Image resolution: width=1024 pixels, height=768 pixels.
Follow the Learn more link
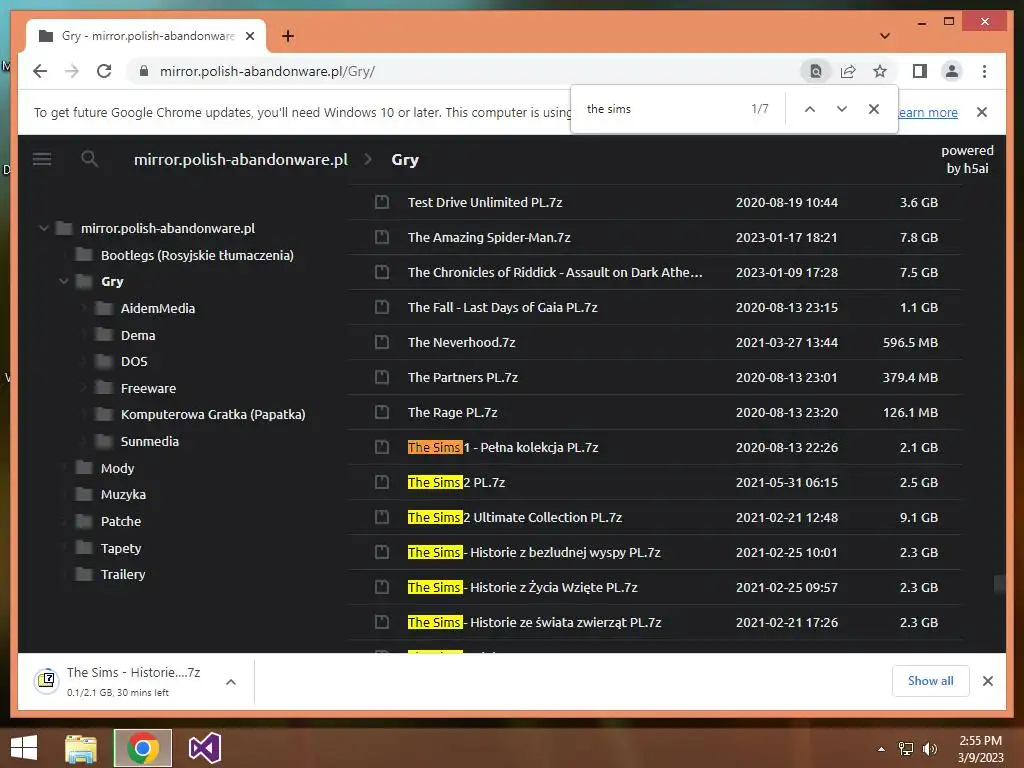tap(928, 112)
